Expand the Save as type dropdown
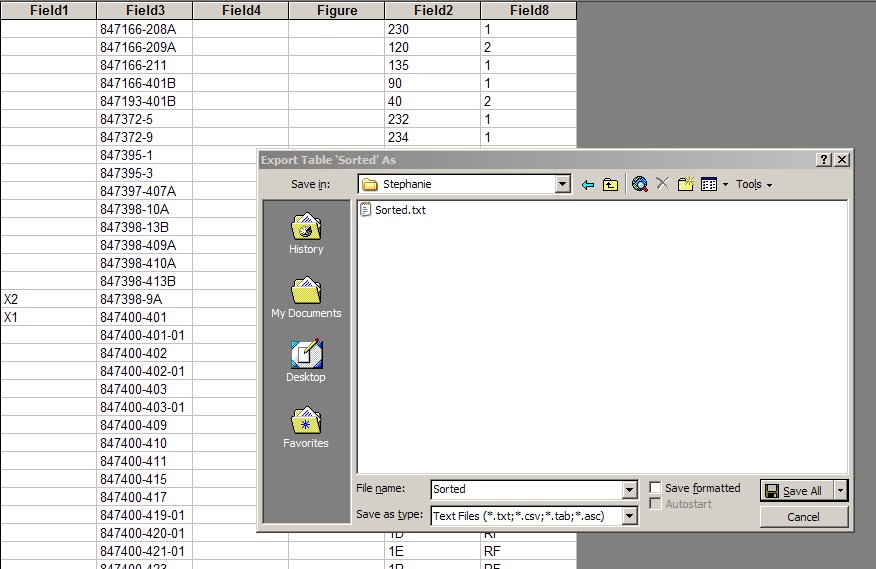The image size is (876, 569). coord(629,516)
